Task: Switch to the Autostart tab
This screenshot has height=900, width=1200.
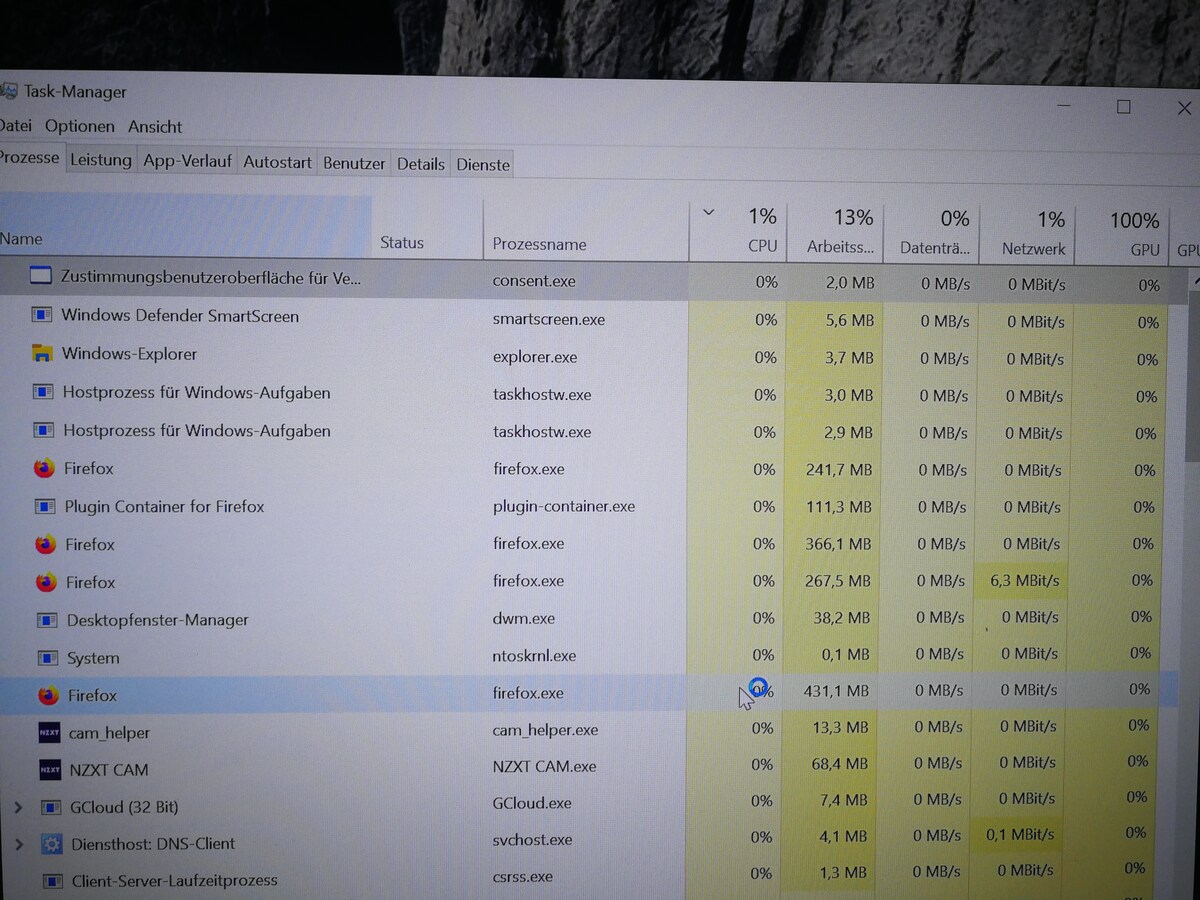Action: pos(277,162)
